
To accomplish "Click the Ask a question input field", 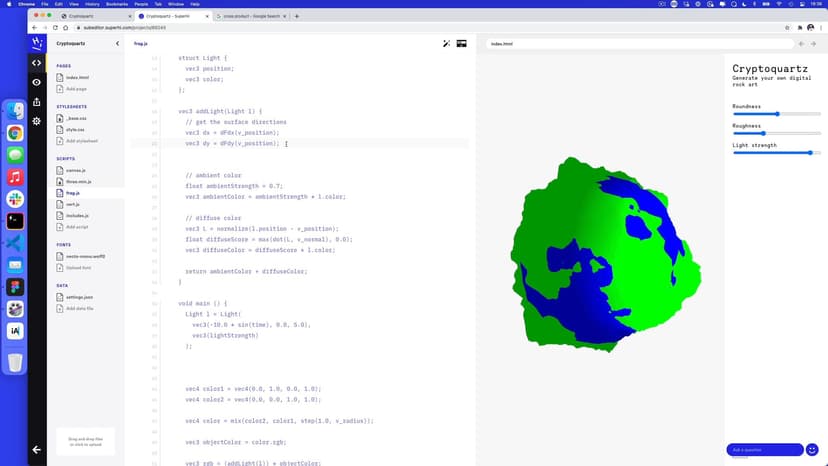I will pos(765,450).
